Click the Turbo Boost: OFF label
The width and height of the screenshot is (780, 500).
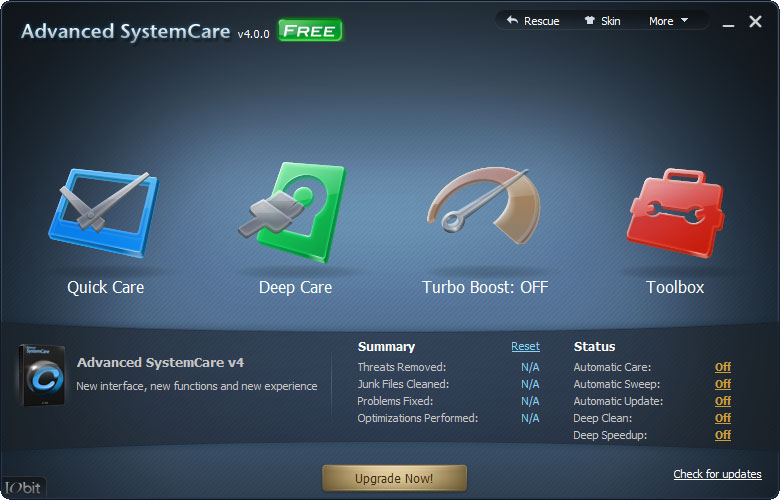tap(485, 288)
